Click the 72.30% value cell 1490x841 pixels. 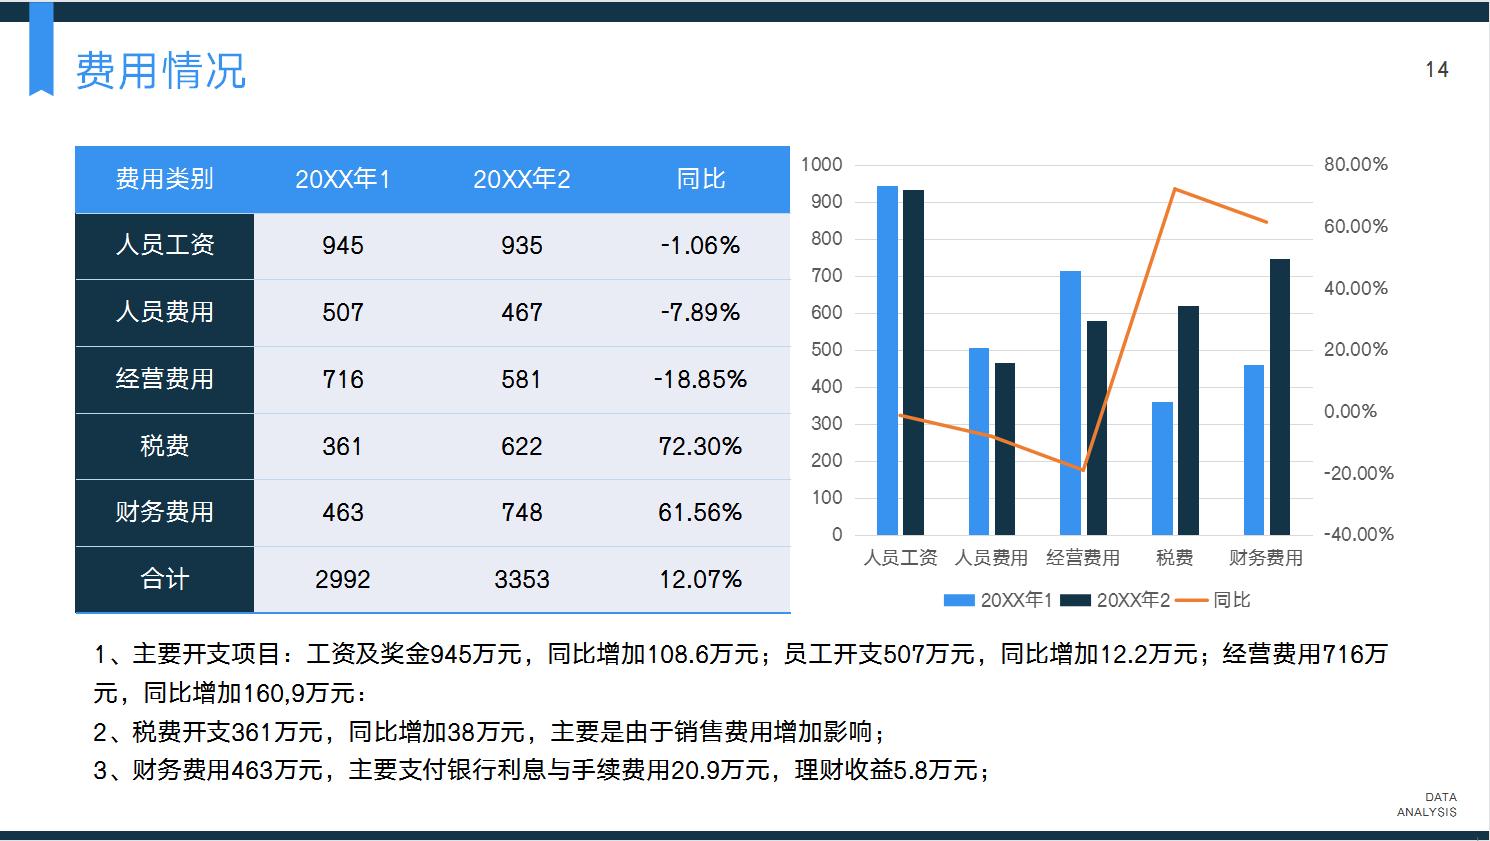click(700, 446)
